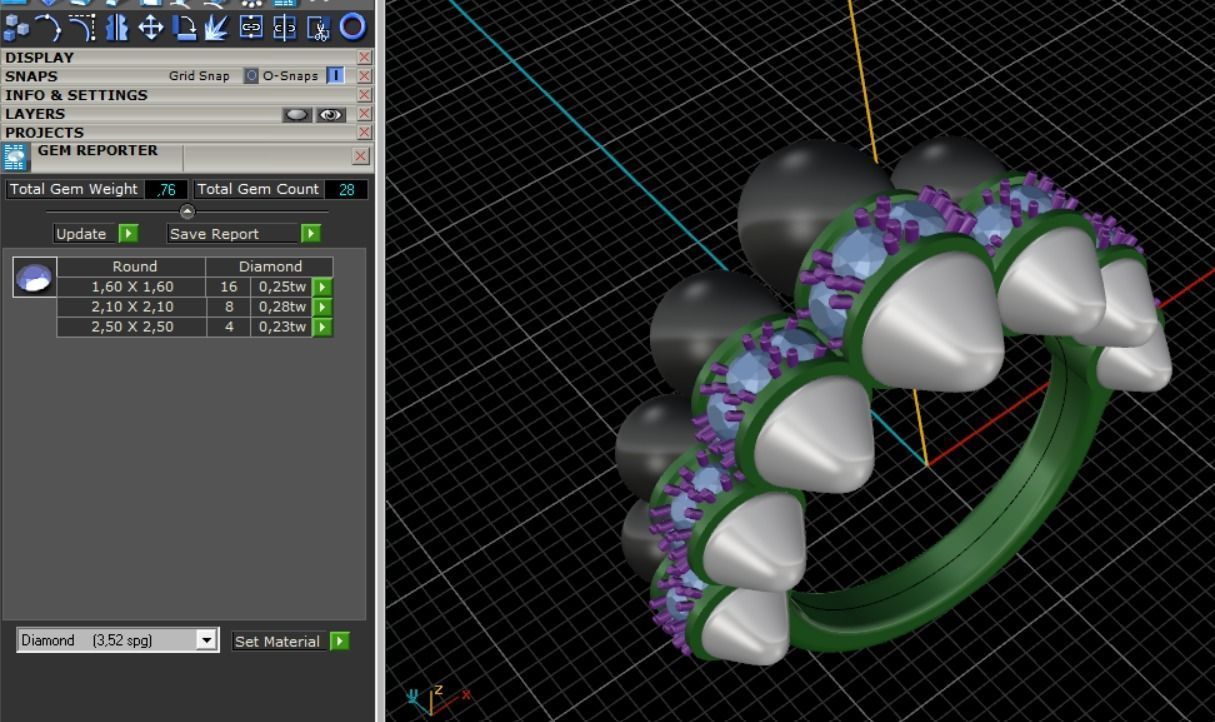This screenshot has width=1215, height=722.
Task: Click the Total Gem Count value field
Action: point(346,189)
